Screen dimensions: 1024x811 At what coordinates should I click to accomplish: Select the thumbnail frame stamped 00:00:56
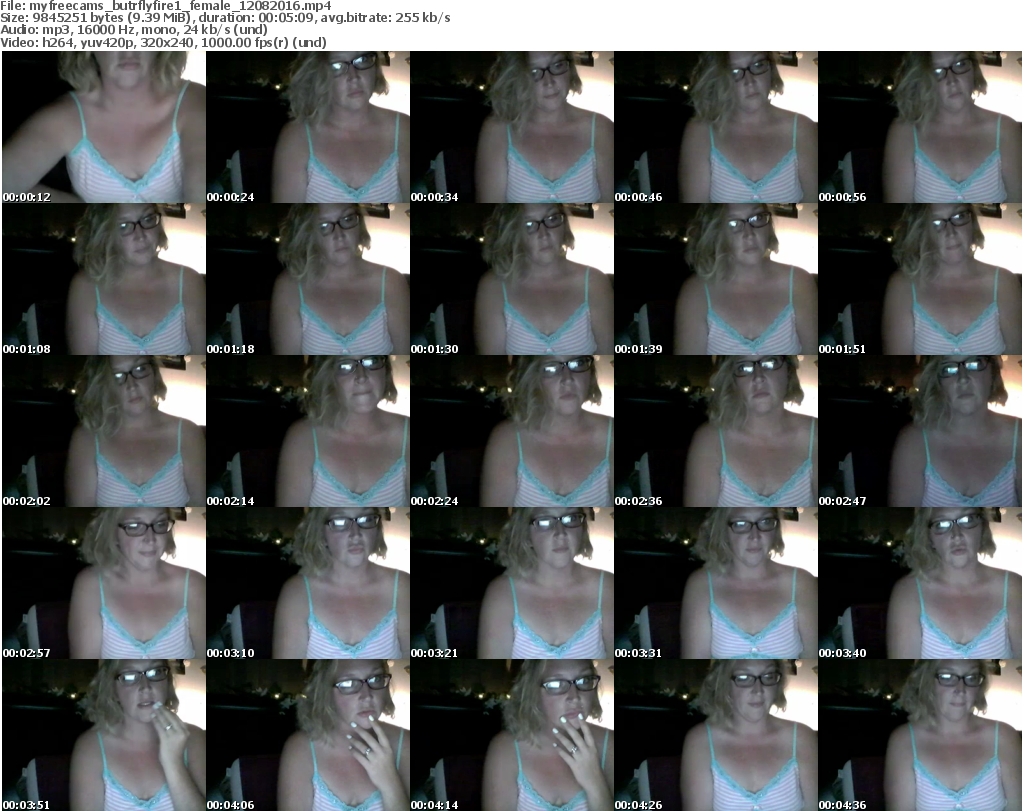point(920,127)
